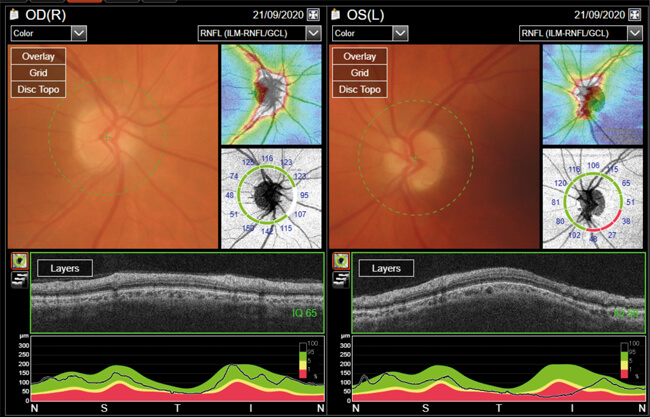Switch to the highlighted orange tab at top
Image resolution: width=650 pixels, height=418 pixels.
coord(86,2)
